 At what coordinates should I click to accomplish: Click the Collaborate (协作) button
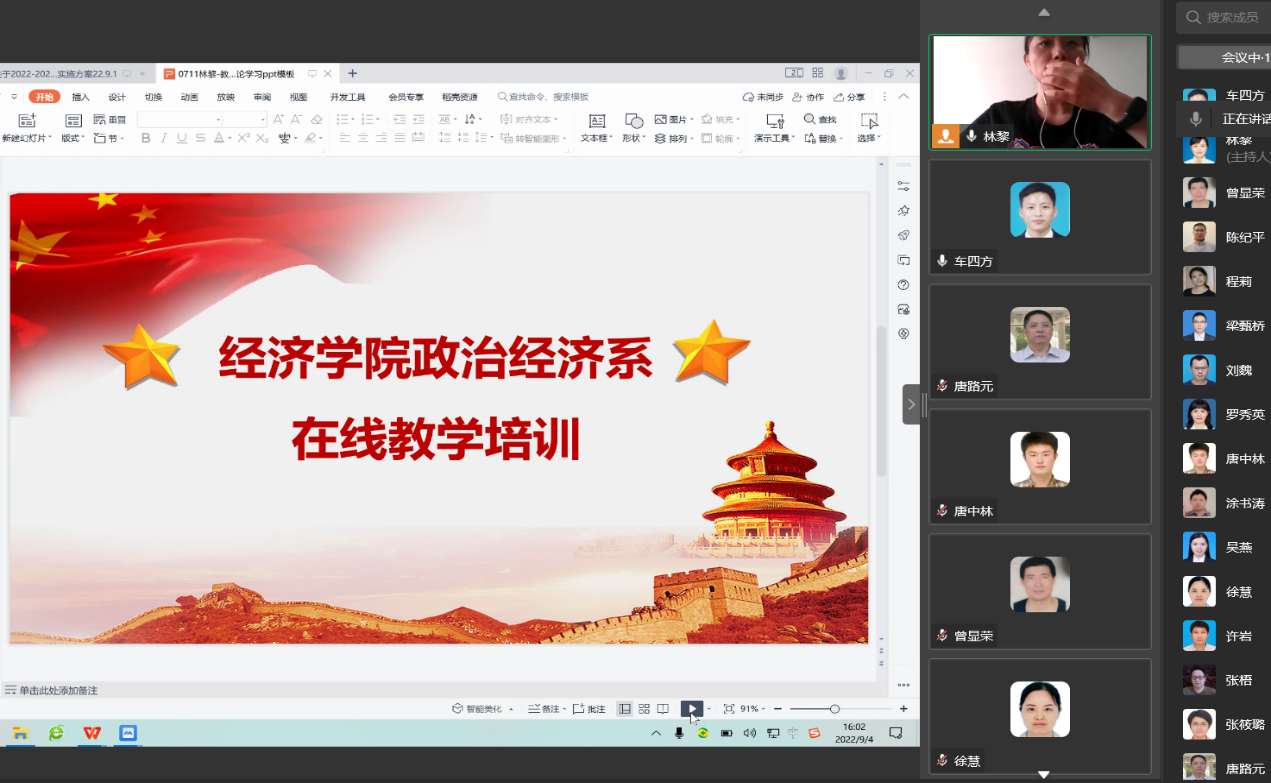(808, 97)
